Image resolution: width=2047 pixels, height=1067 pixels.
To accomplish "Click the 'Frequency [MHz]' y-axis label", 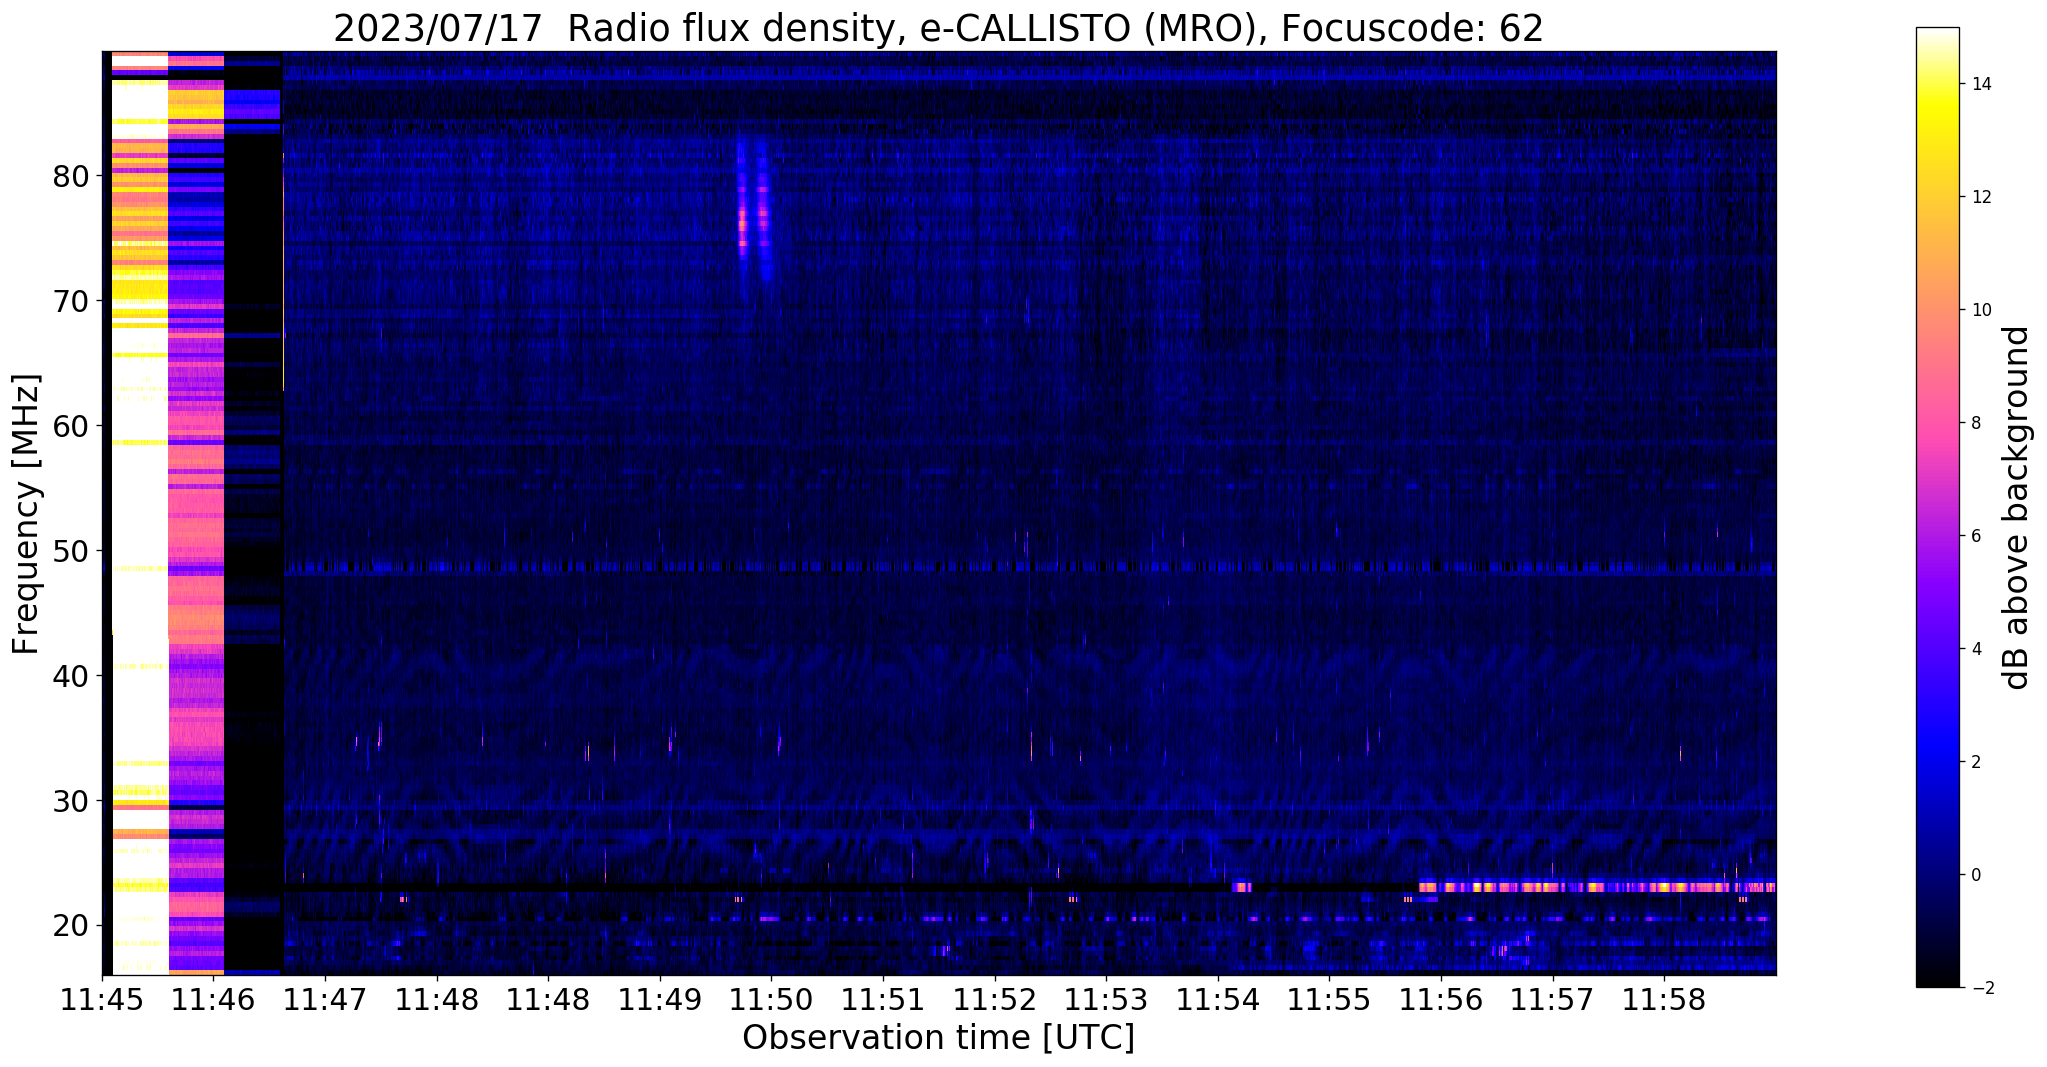I will (26, 514).
